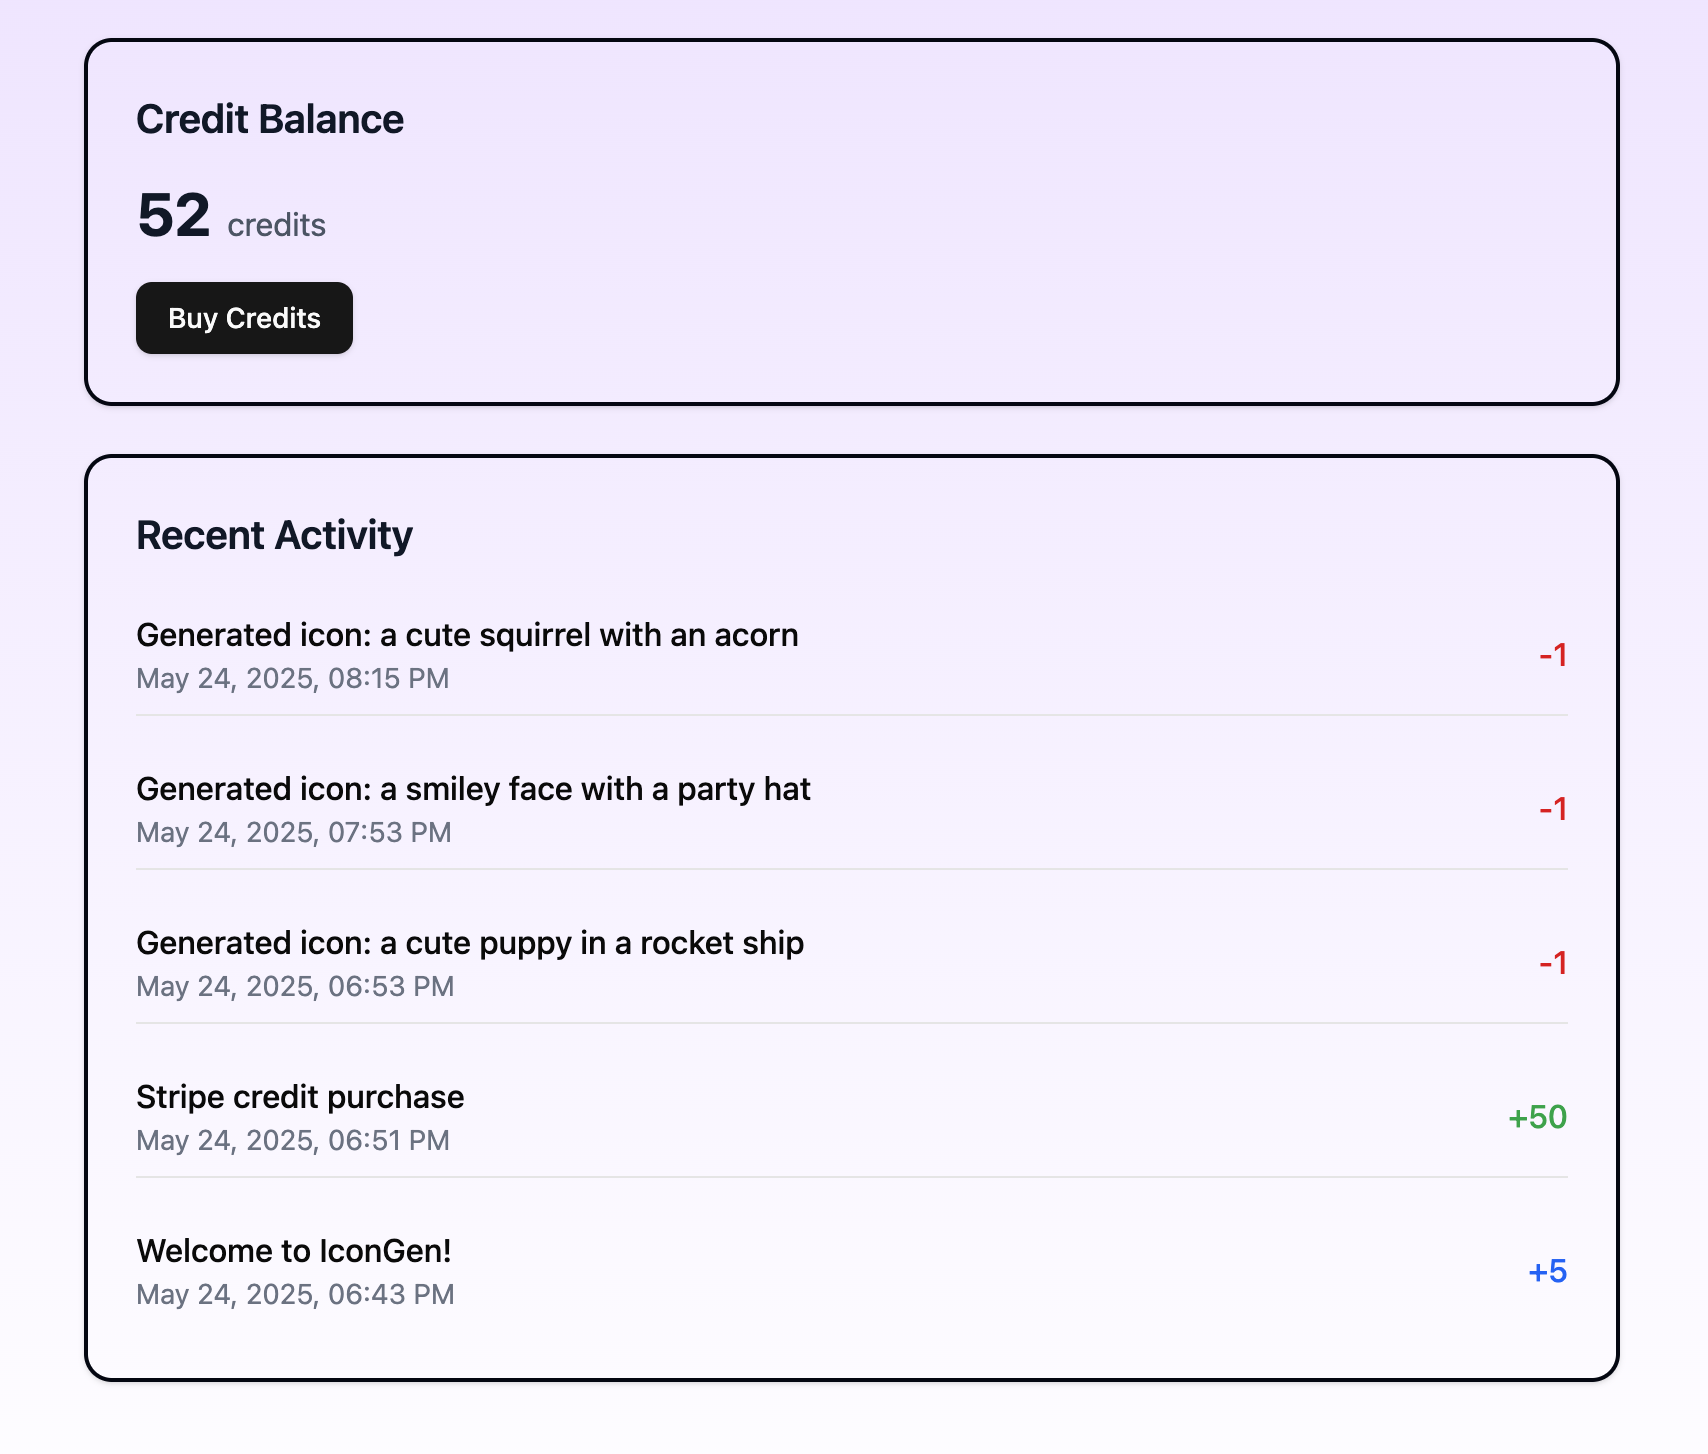Click the Buy Credits button
The height and width of the screenshot is (1454, 1708).
(244, 318)
